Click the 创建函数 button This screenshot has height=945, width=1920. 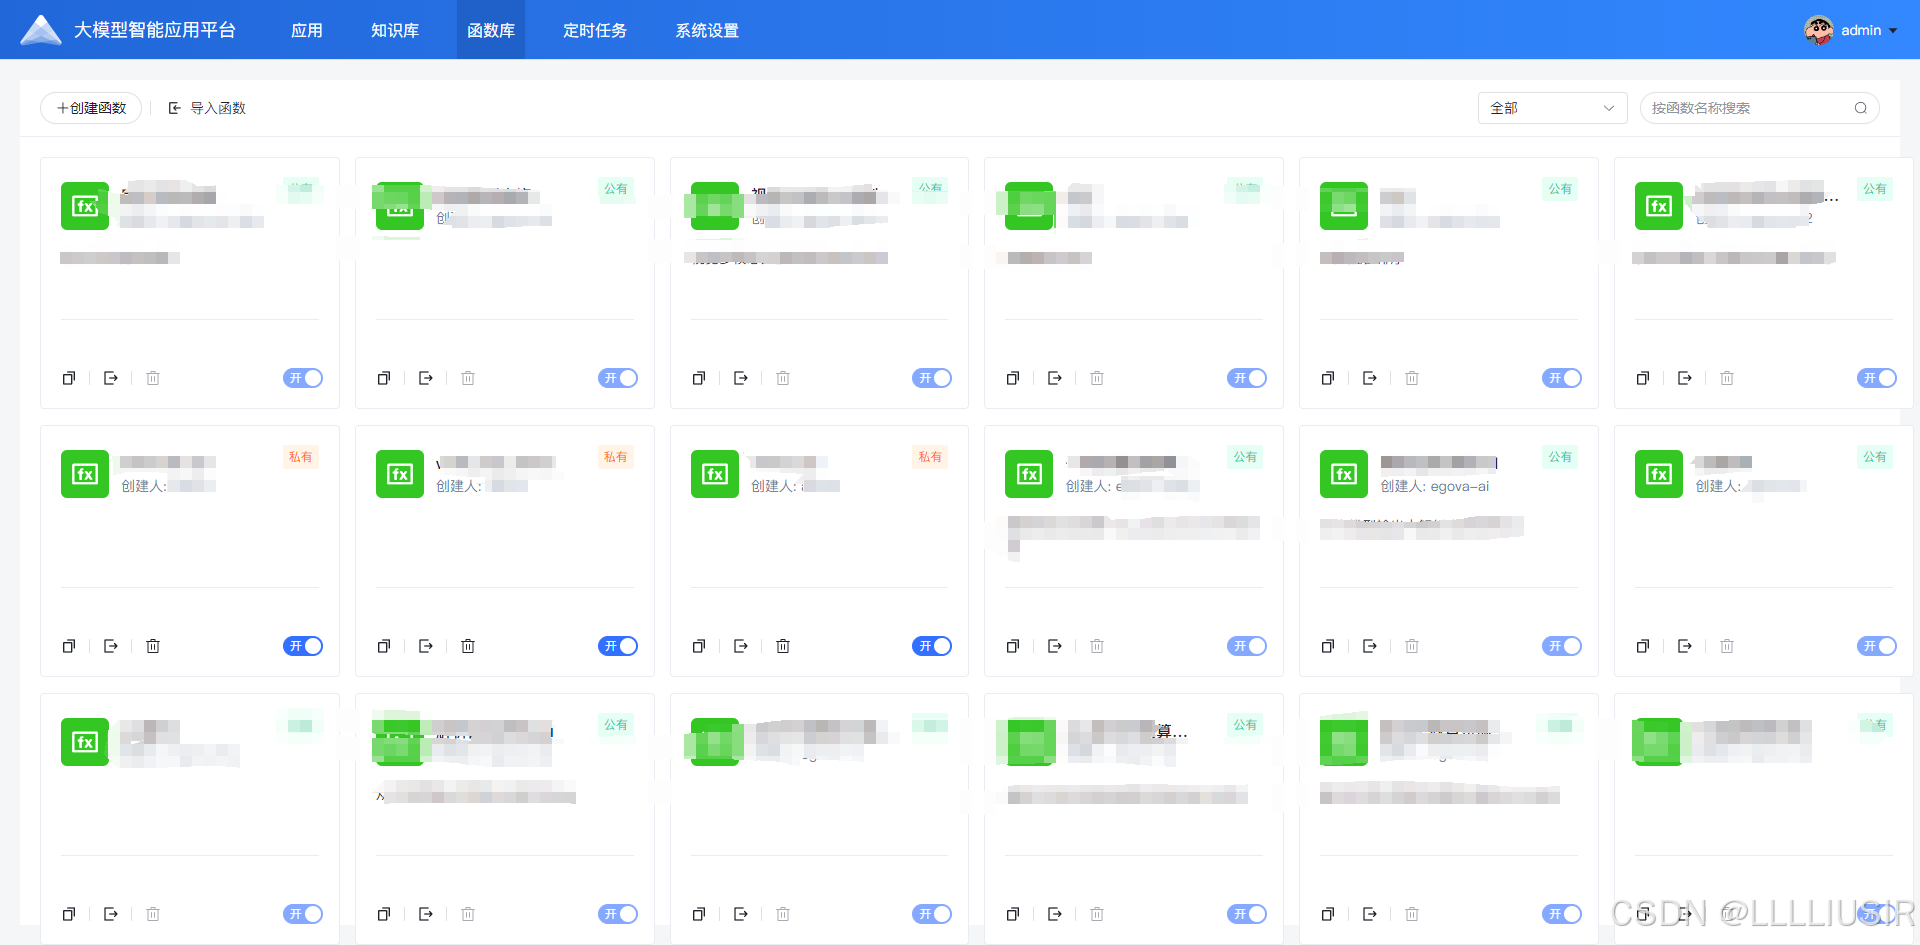pos(91,108)
